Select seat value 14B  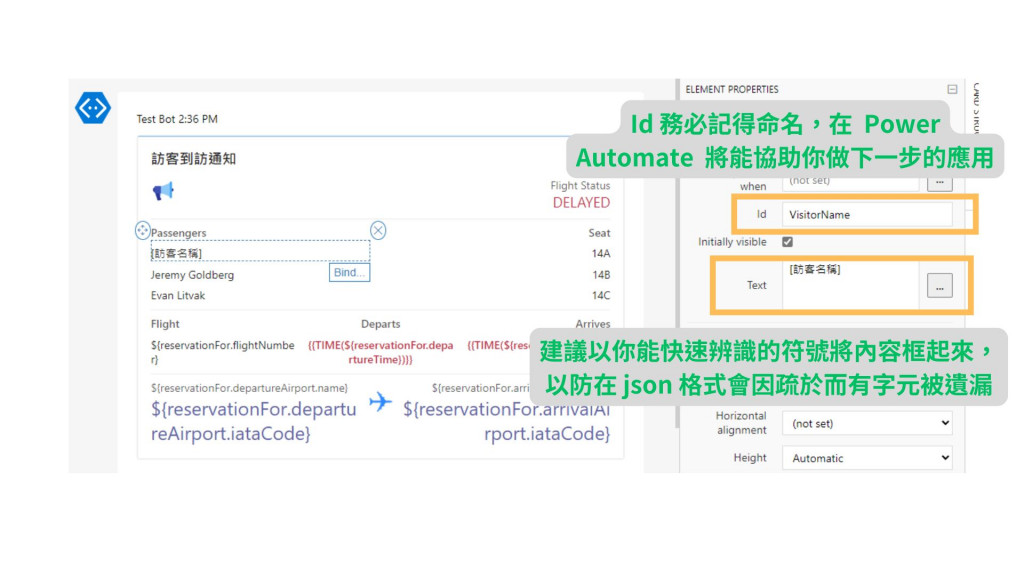(601, 275)
